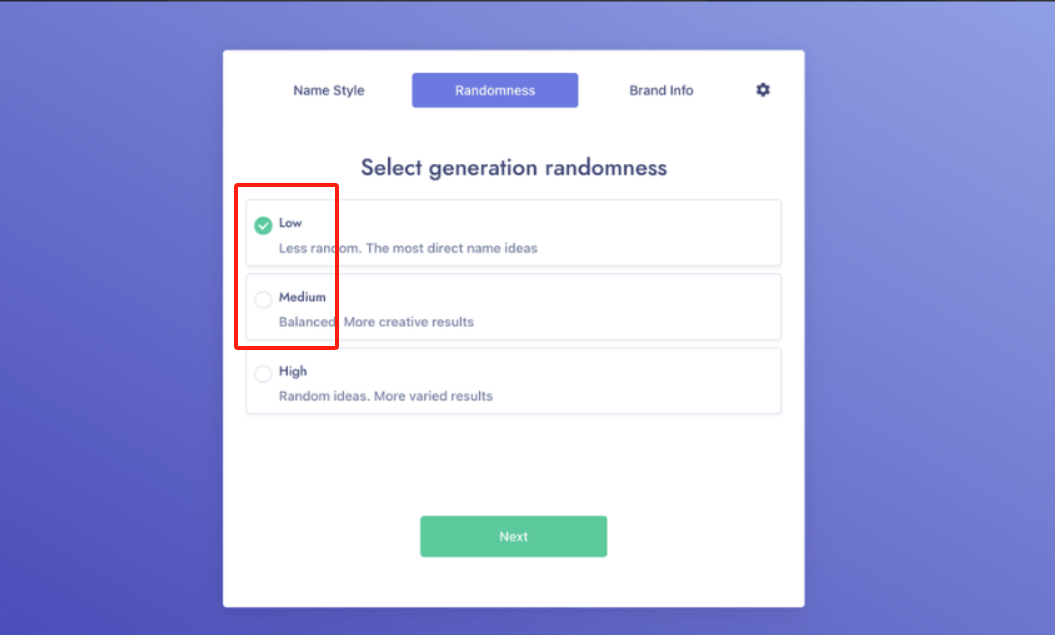Click "More creative results" description text
Image resolution: width=1055 pixels, height=635 pixels.
point(409,322)
